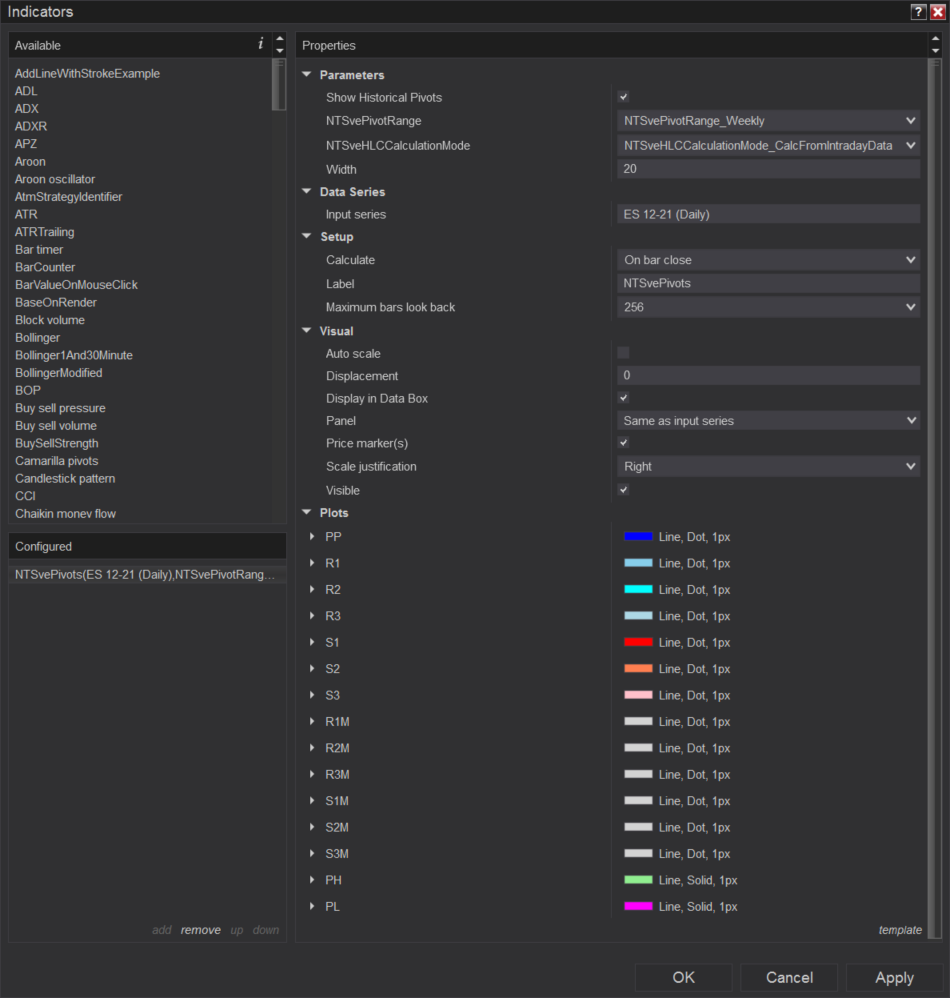The height and width of the screenshot is (998, 950).
Task: Click the Cancel button
Action: pos(789,978)
